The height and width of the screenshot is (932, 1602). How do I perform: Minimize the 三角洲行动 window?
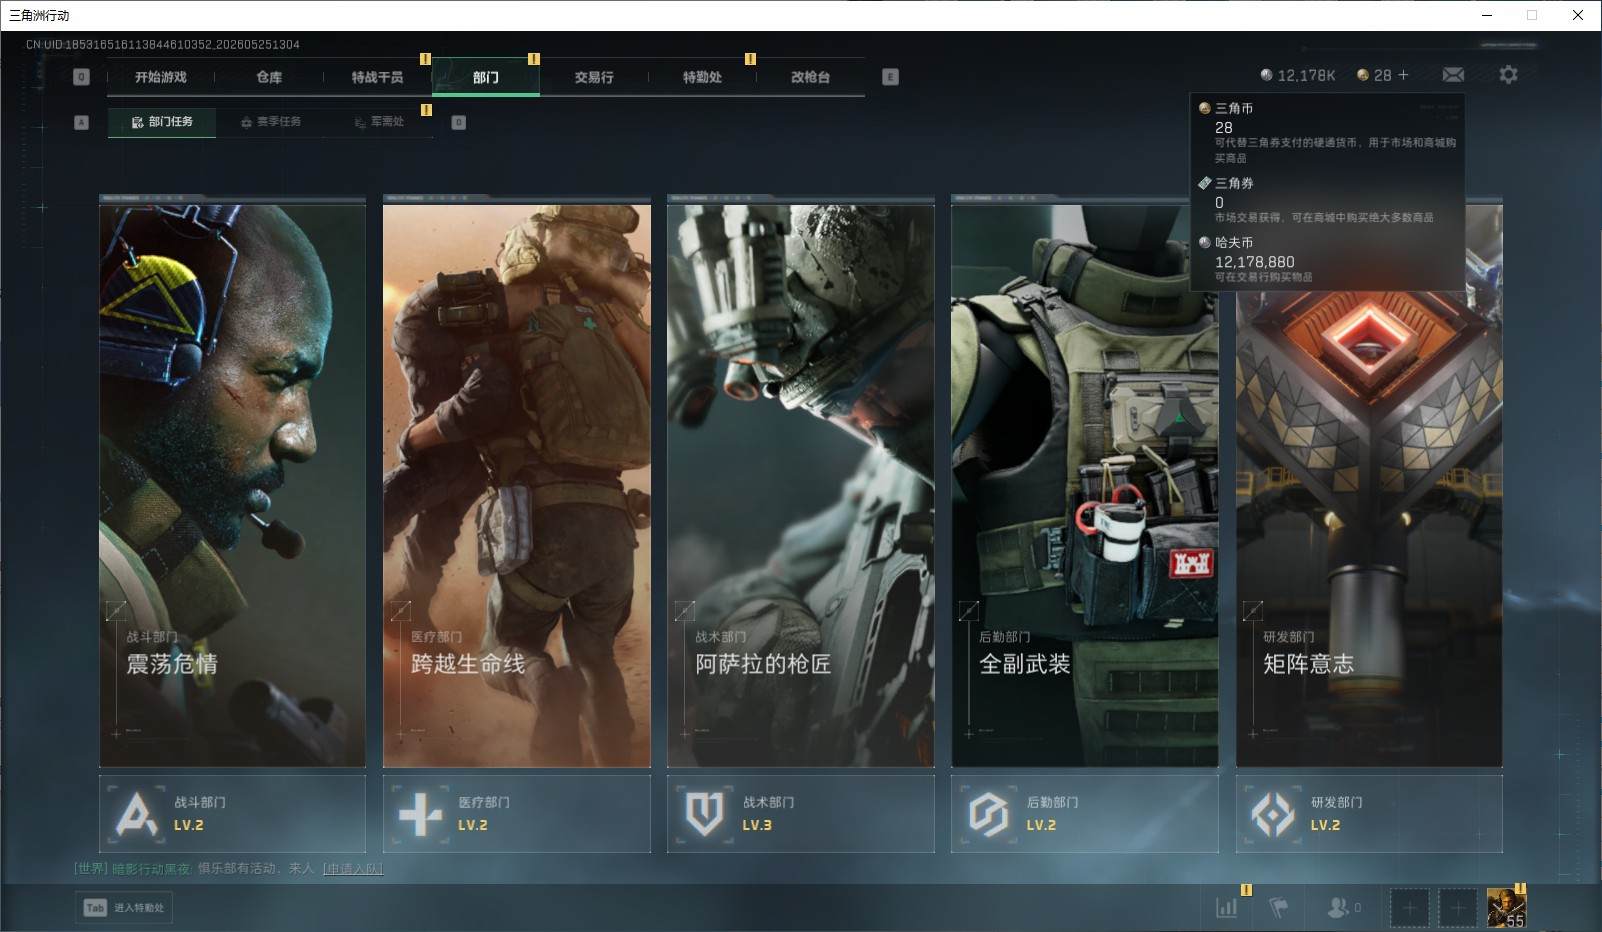[x=1487, y=15]
